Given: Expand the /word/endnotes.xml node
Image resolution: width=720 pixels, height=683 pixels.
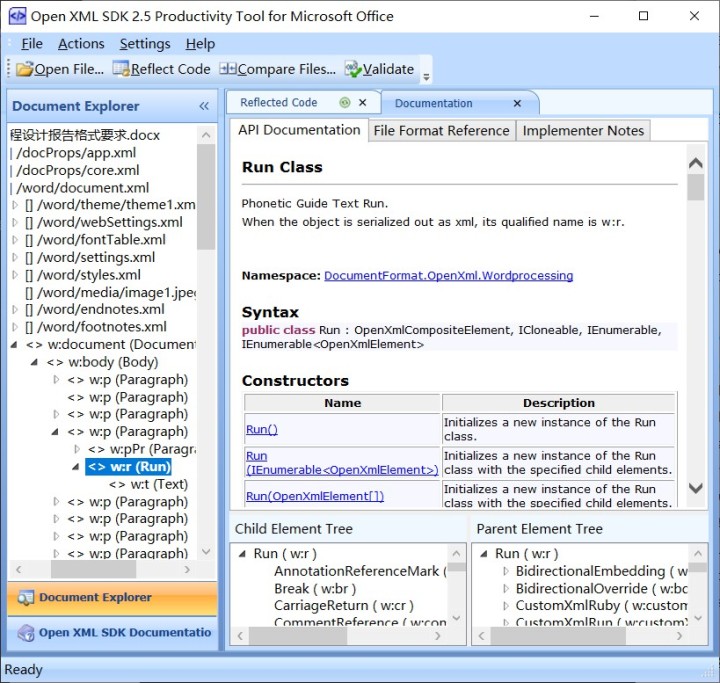Looking at the screenshot, I should click(x=15, y=310).
